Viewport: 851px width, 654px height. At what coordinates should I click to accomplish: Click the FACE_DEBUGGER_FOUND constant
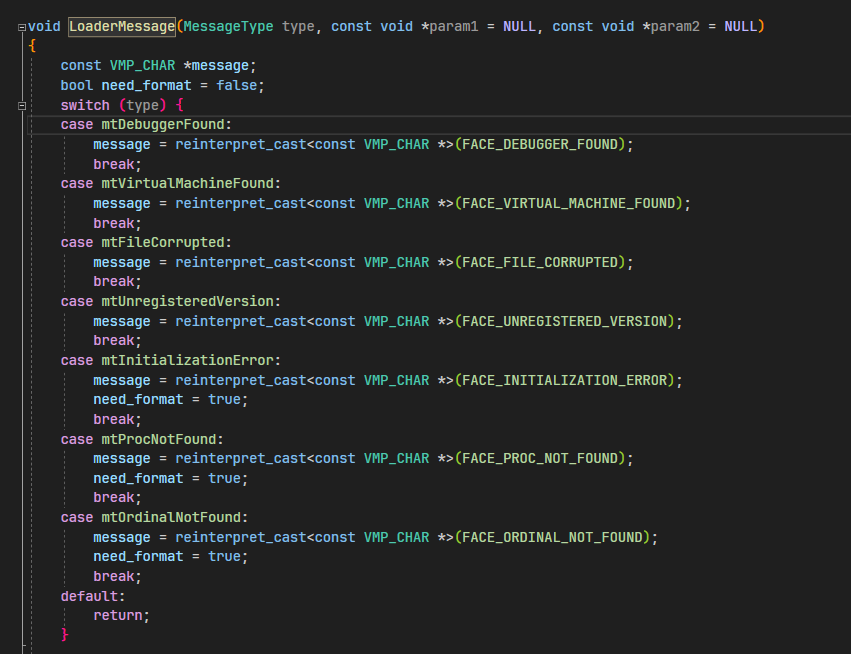[x=540, y=144]
